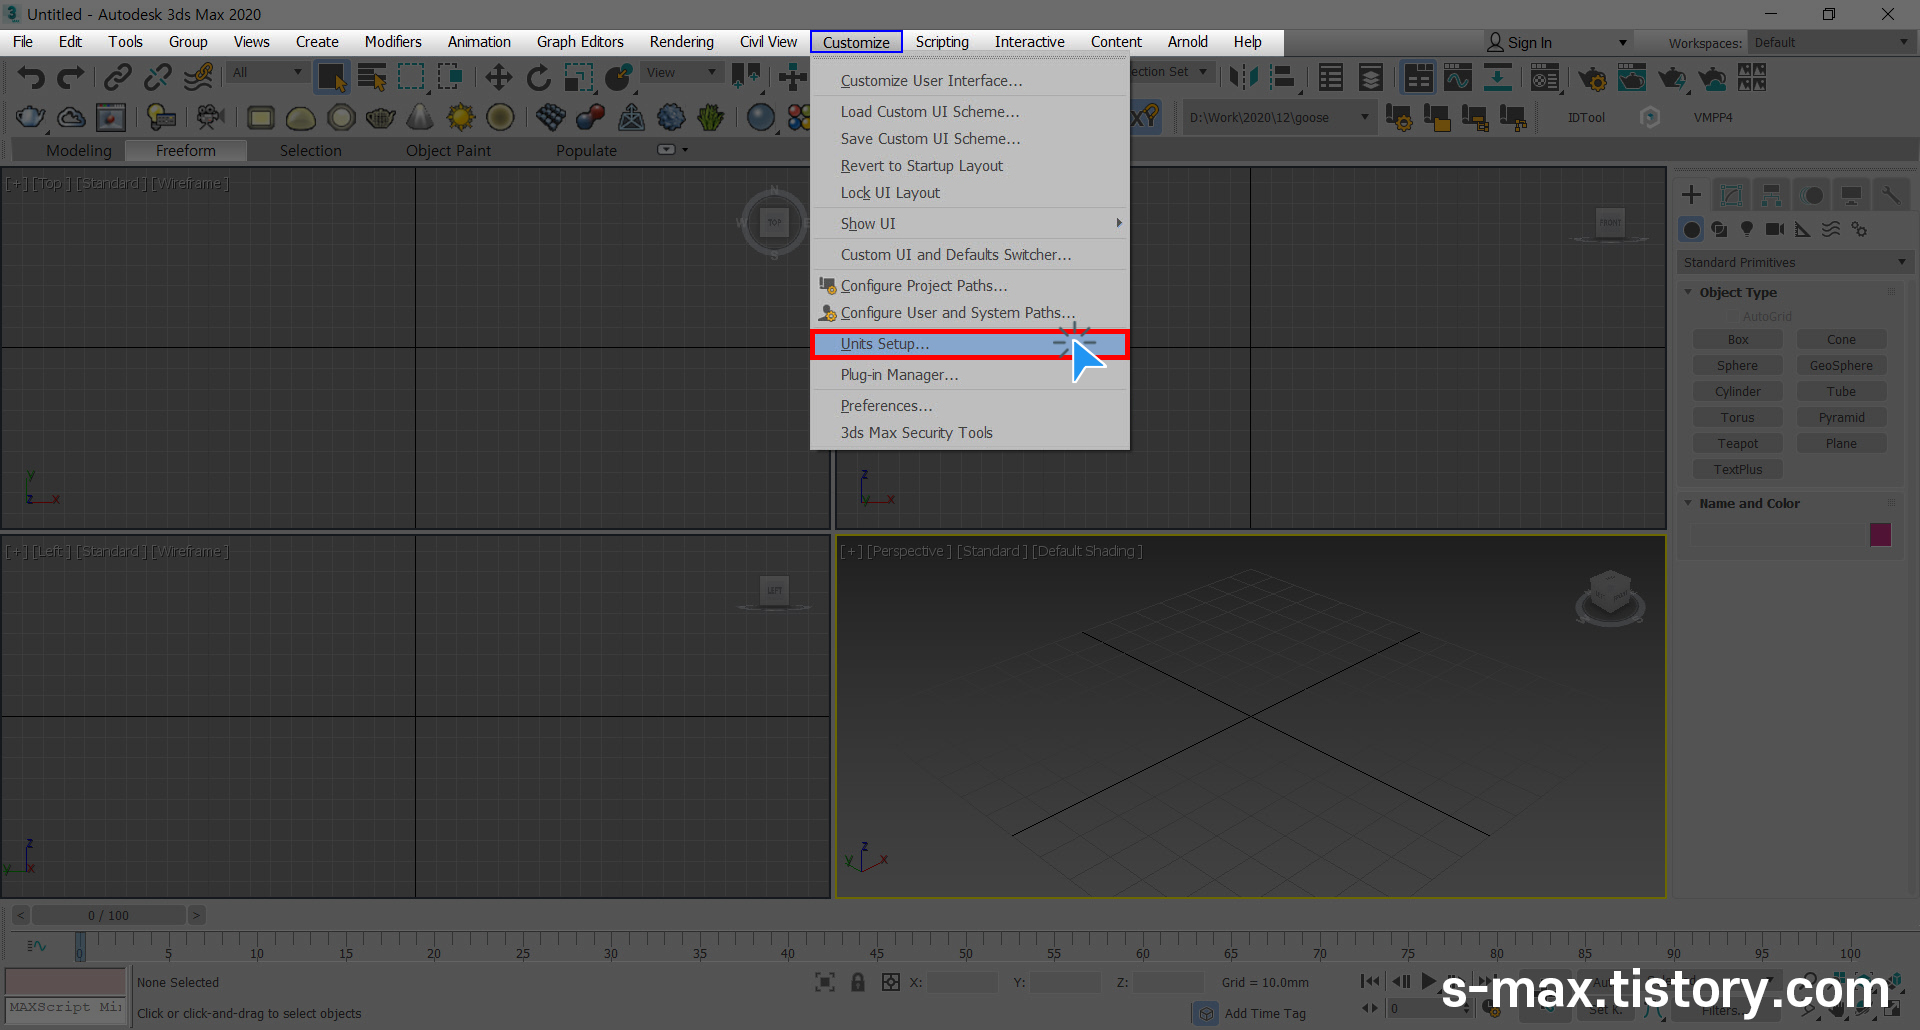Open Standard Primitives dropdown

coord(1795,262)
